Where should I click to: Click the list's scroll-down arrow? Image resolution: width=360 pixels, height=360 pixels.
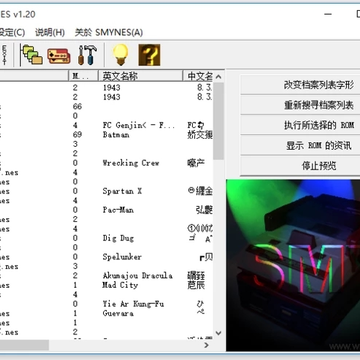coord(218,333)
